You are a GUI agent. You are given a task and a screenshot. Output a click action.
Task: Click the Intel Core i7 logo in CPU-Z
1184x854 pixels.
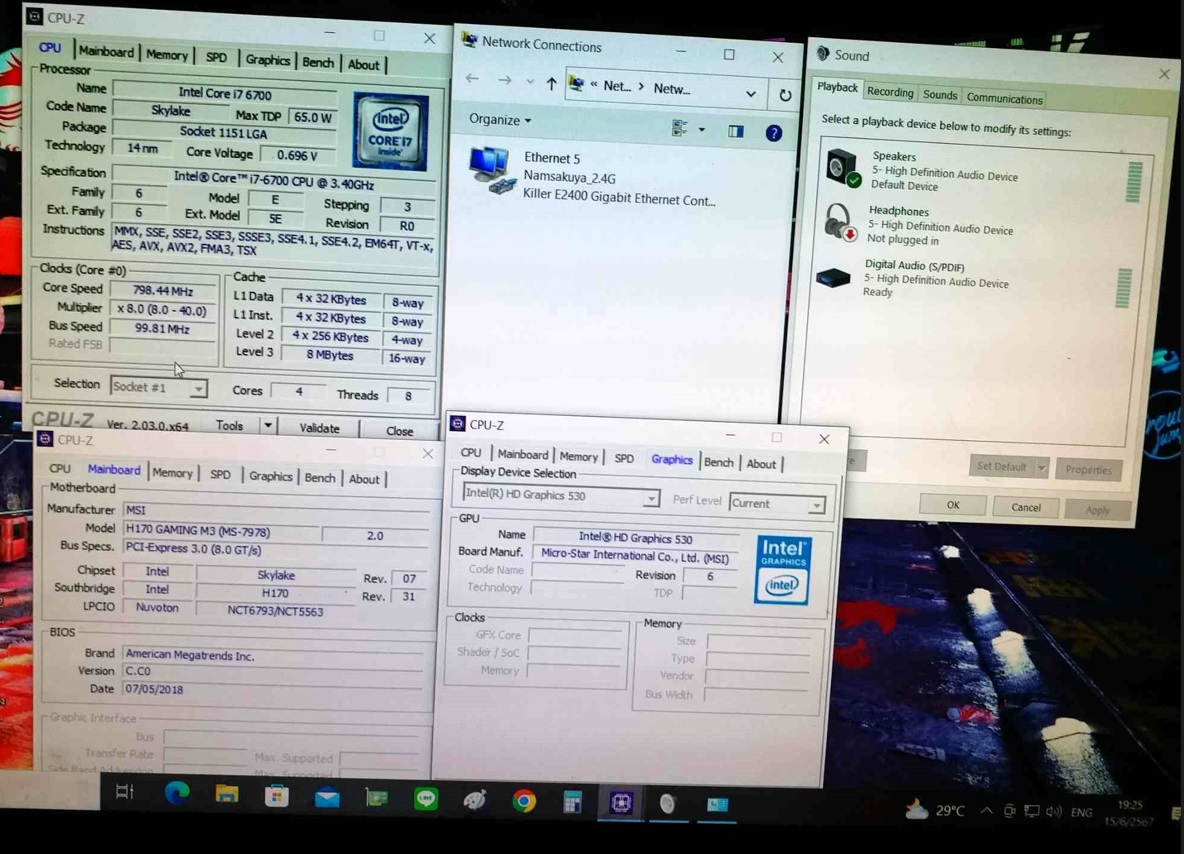[390, 131]
